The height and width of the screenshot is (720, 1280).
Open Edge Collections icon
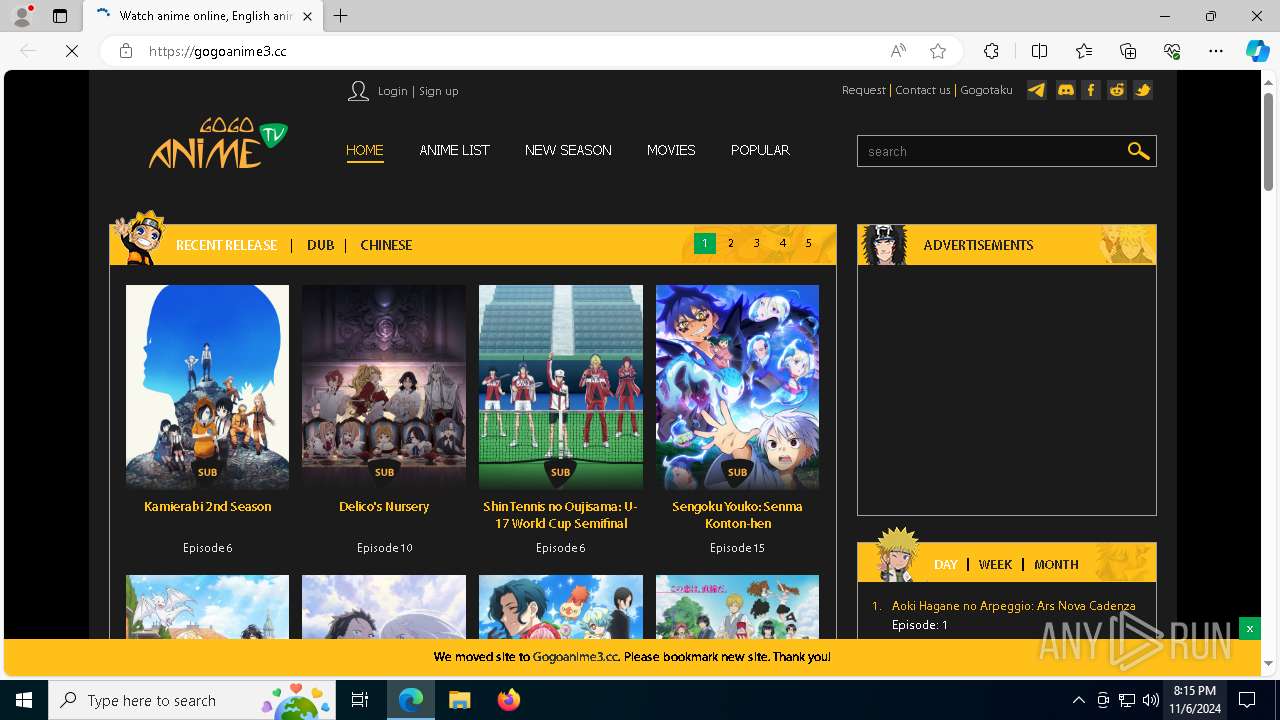click(x=1128, y=51)
